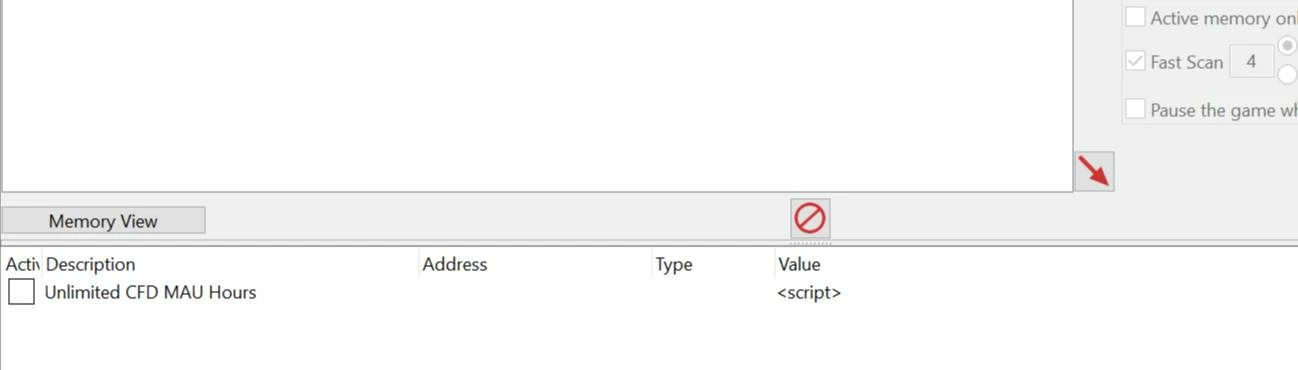
Task: Select the Unlimited CFD MAU Hours entry
Action: pos(150,292)
